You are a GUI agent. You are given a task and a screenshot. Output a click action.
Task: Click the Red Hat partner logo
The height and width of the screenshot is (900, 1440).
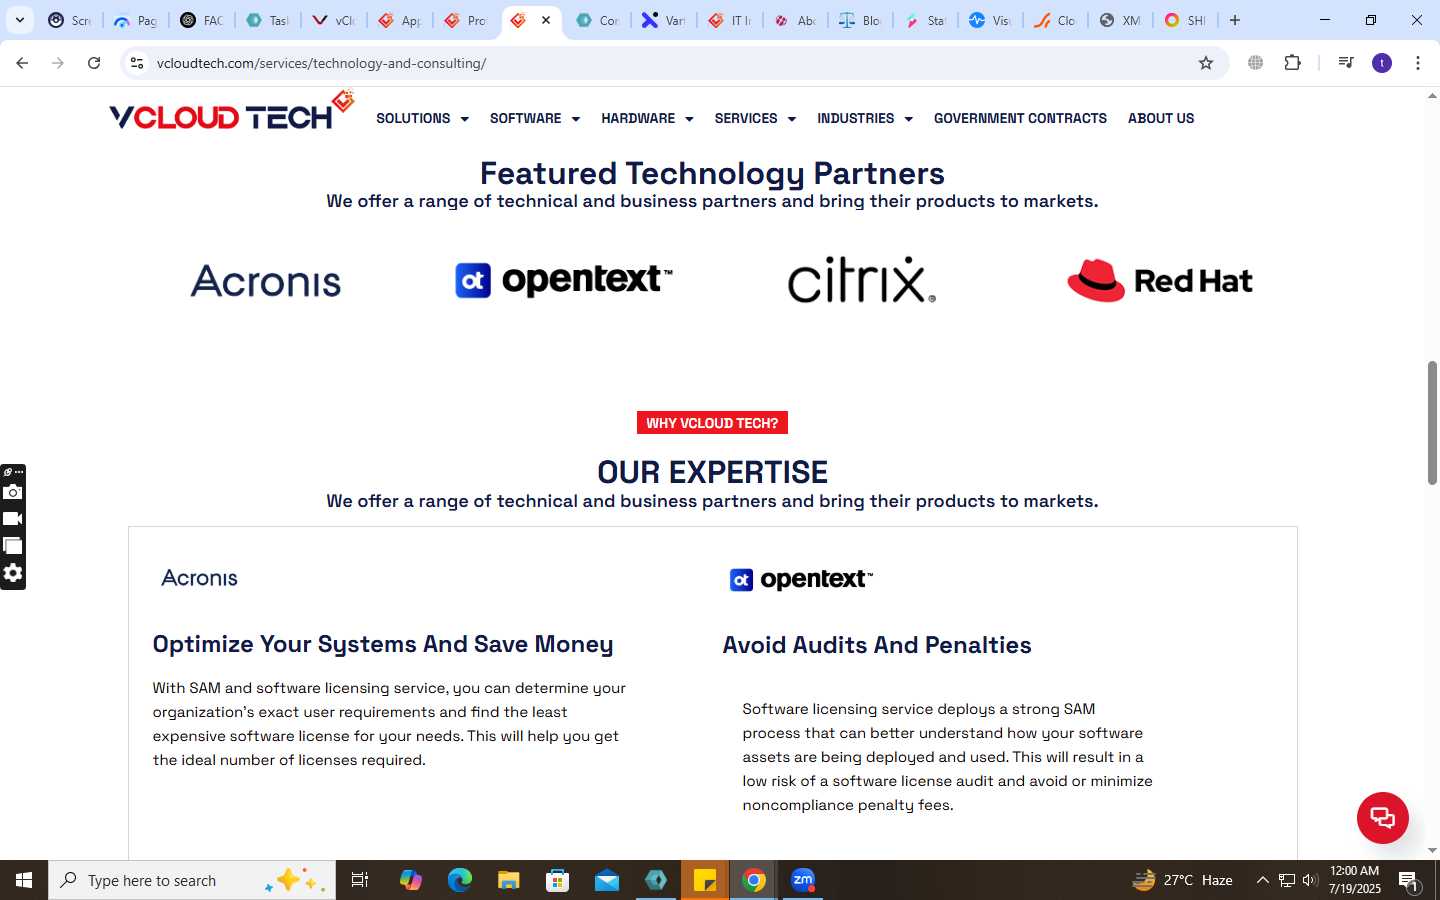coord(1160,280)
